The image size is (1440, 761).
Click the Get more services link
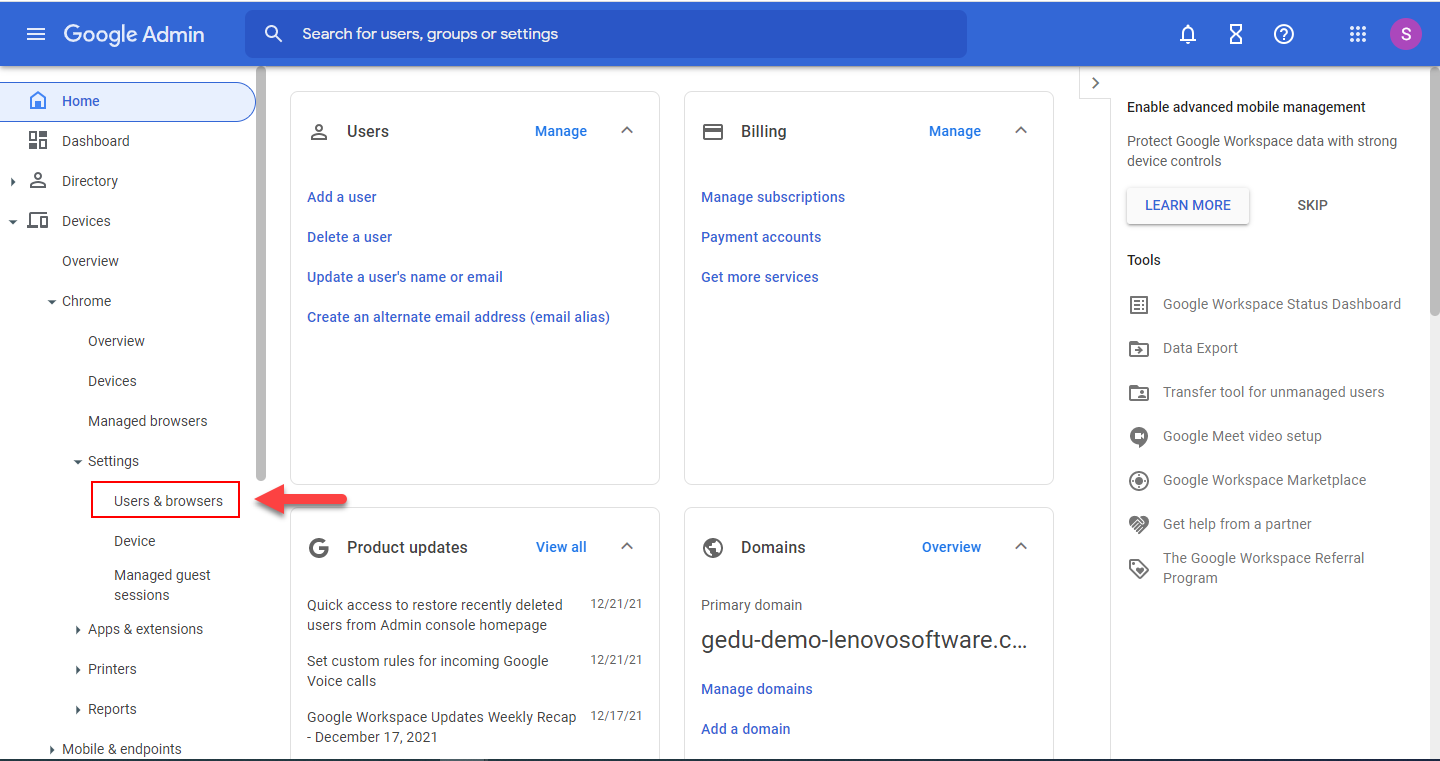point(760,277)
